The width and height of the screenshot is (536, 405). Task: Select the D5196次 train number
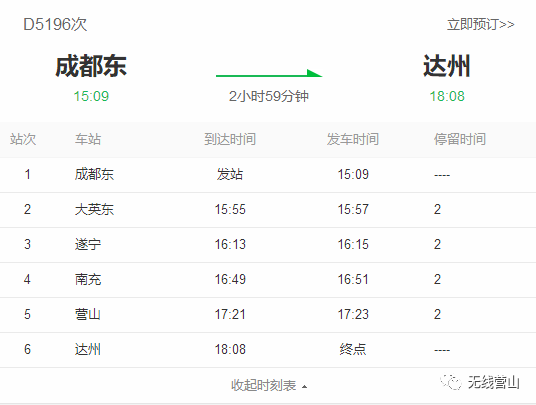[55, 25]
